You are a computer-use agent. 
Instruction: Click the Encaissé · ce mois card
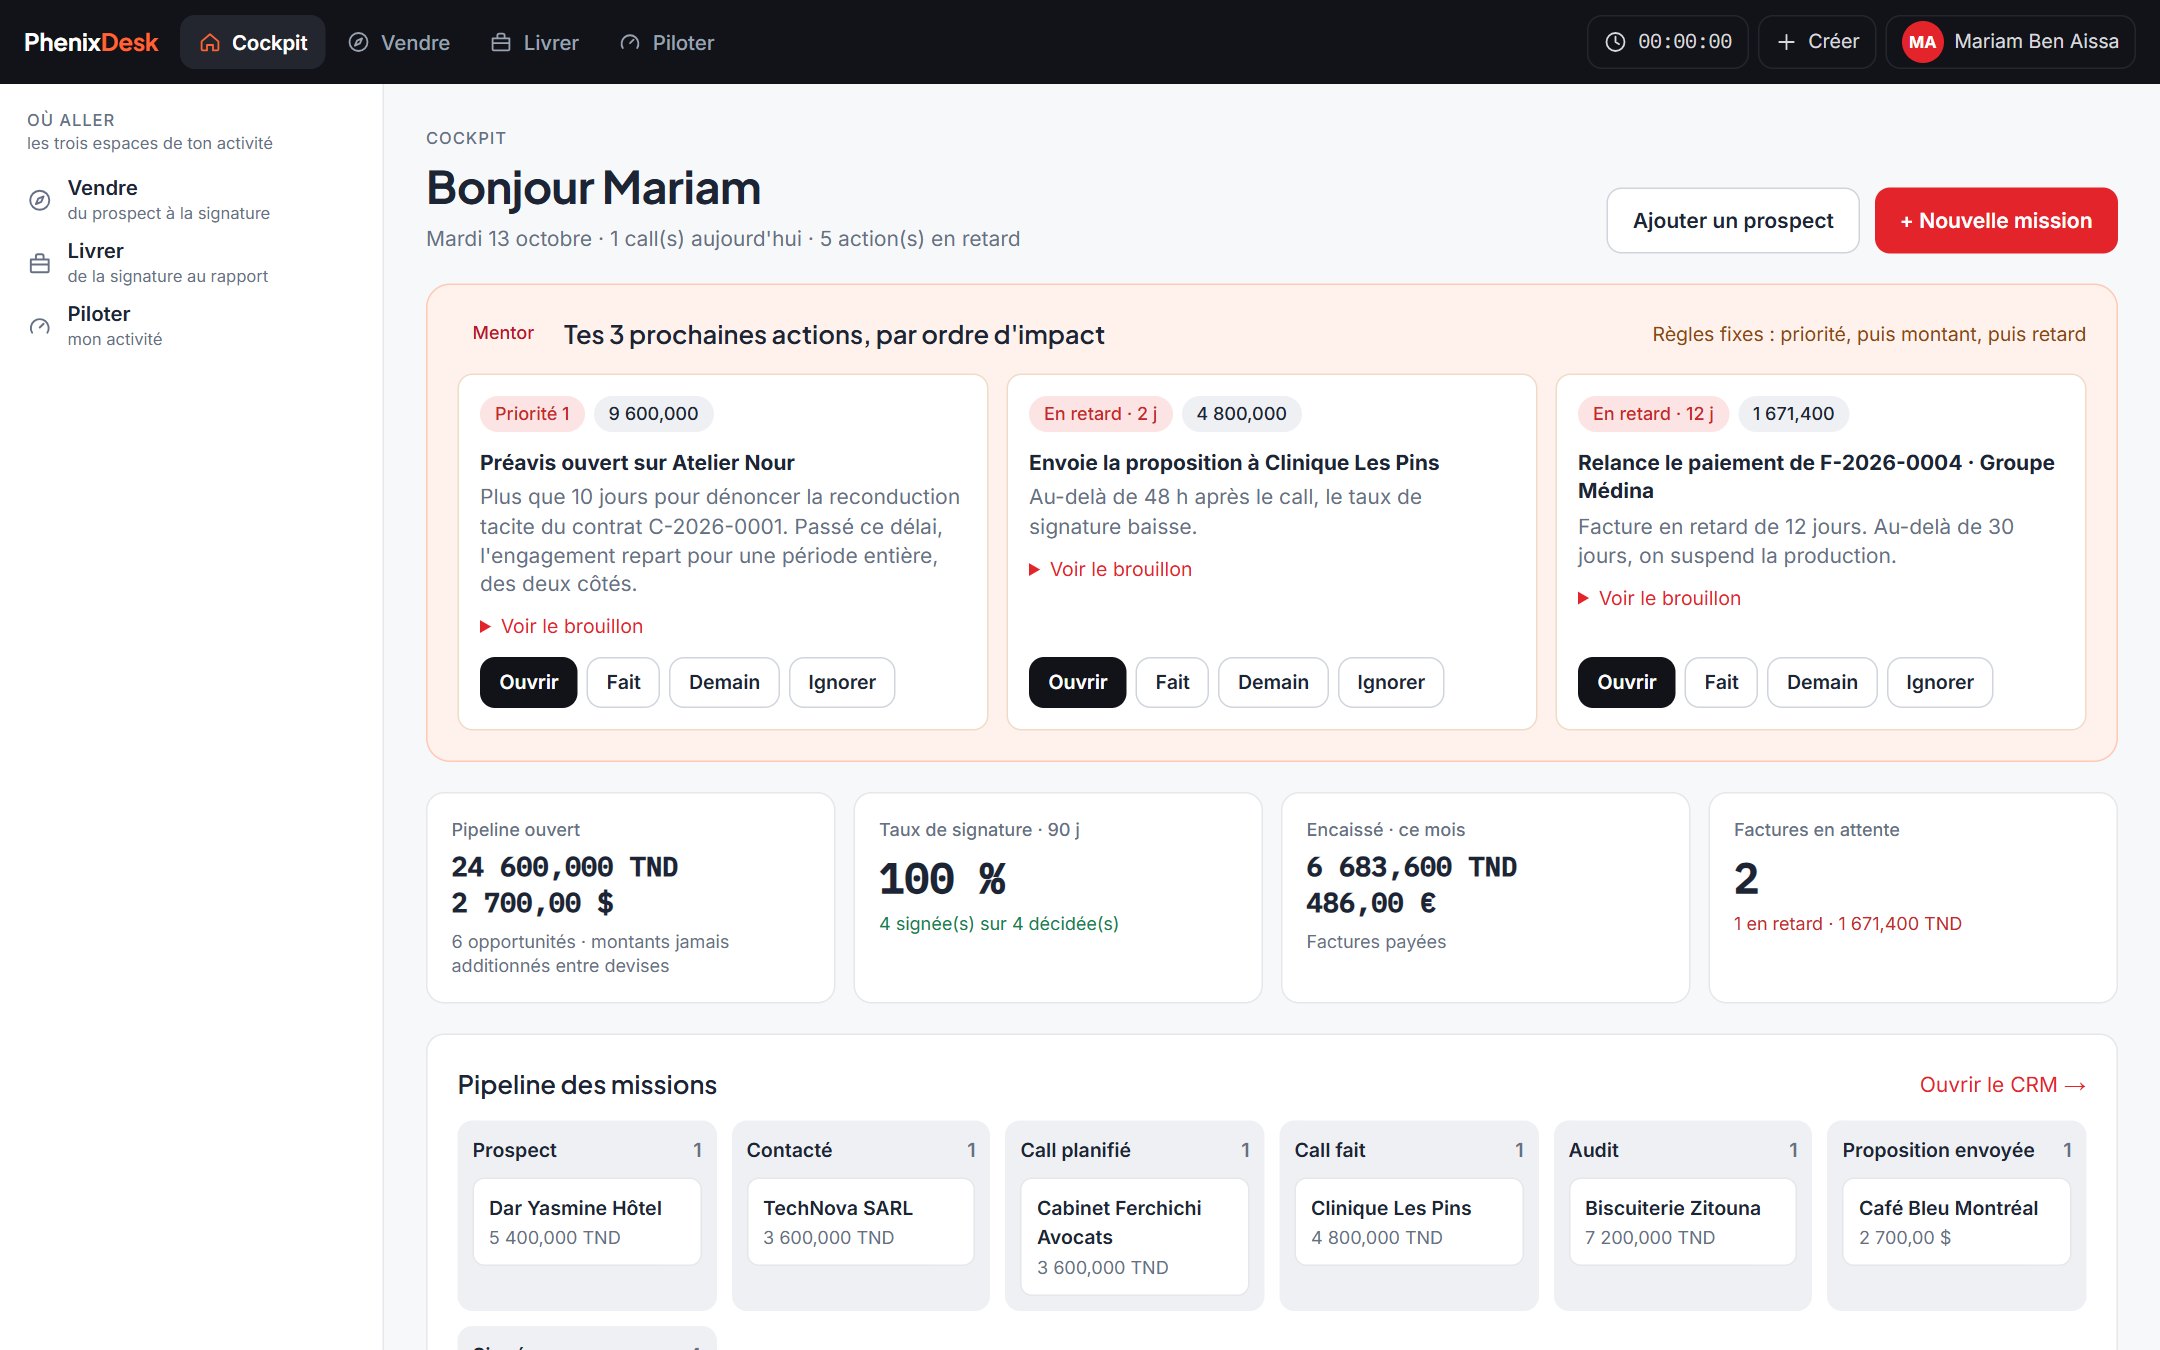(1485, 898)
